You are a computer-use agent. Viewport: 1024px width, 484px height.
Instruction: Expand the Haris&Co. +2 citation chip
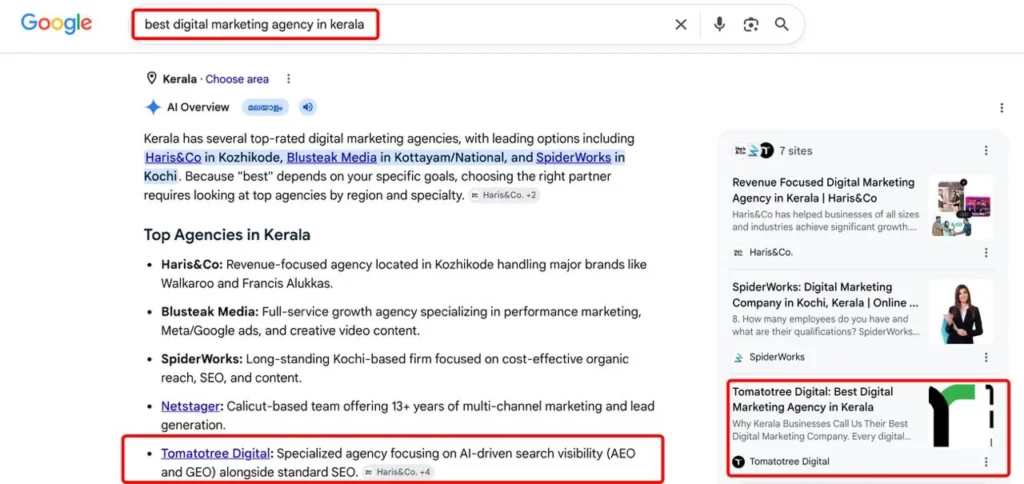504,195
